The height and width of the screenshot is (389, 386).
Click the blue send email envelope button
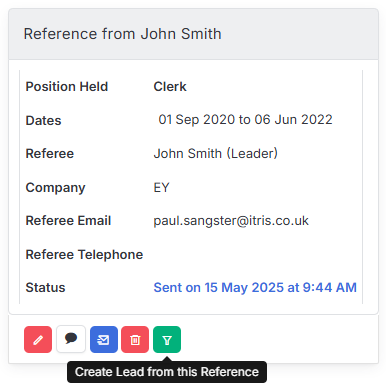(x=104, y=339)
